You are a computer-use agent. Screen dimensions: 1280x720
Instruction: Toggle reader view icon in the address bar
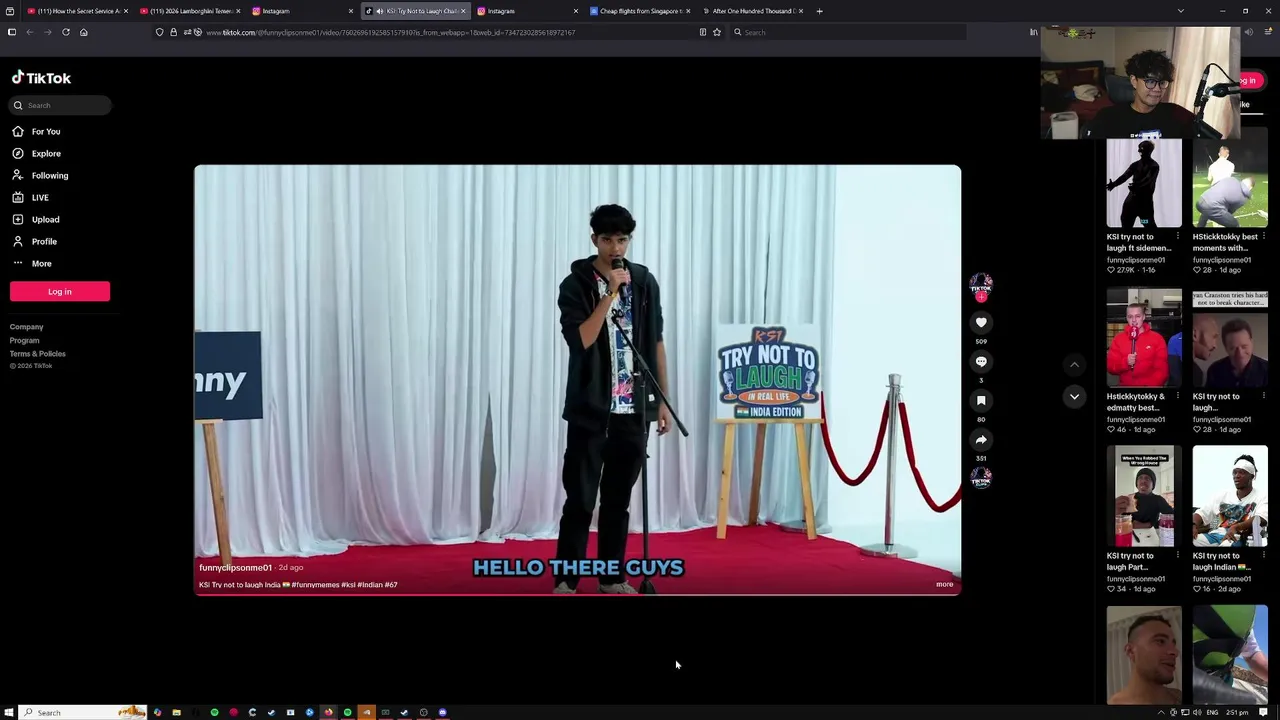703,32
